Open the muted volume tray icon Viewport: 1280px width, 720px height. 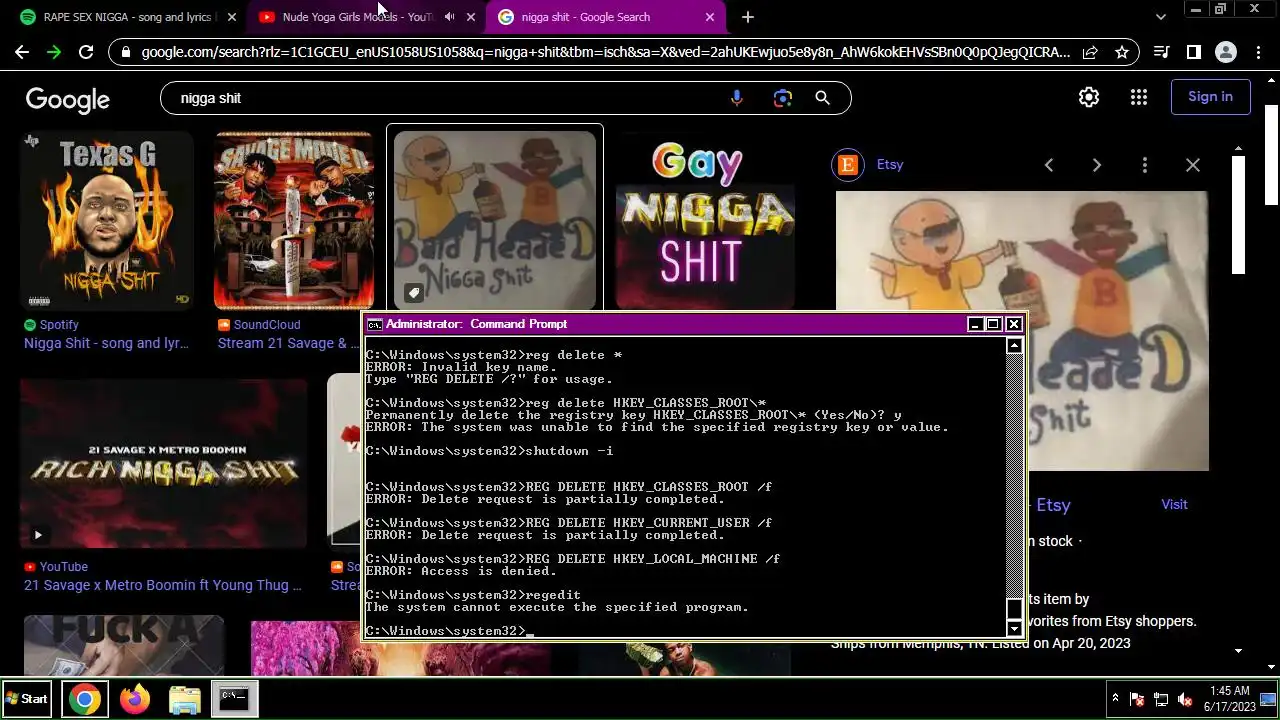click(x=1185, y=699)
